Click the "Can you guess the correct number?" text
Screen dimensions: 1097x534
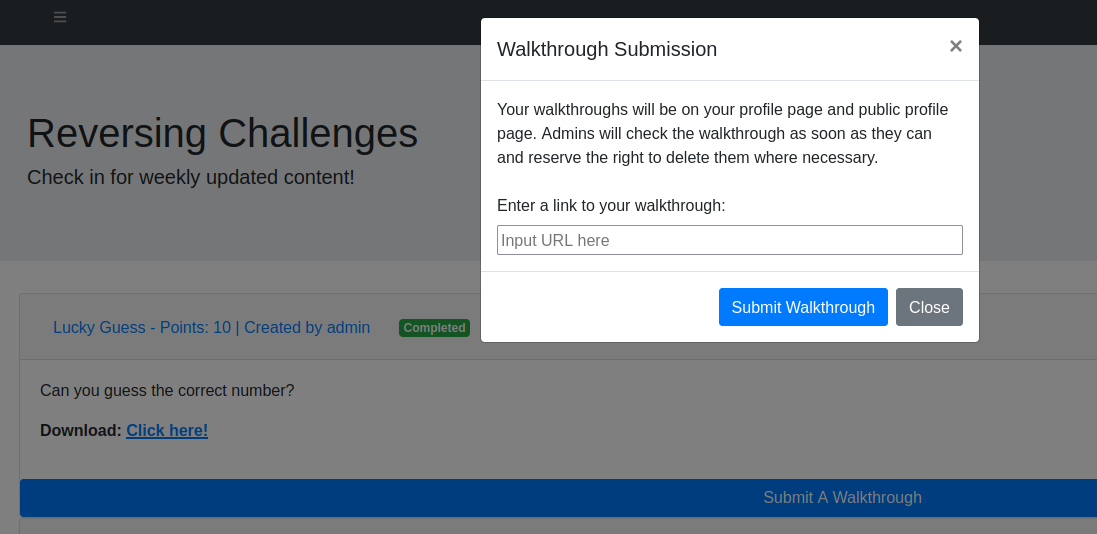click(x=167, y=390)
